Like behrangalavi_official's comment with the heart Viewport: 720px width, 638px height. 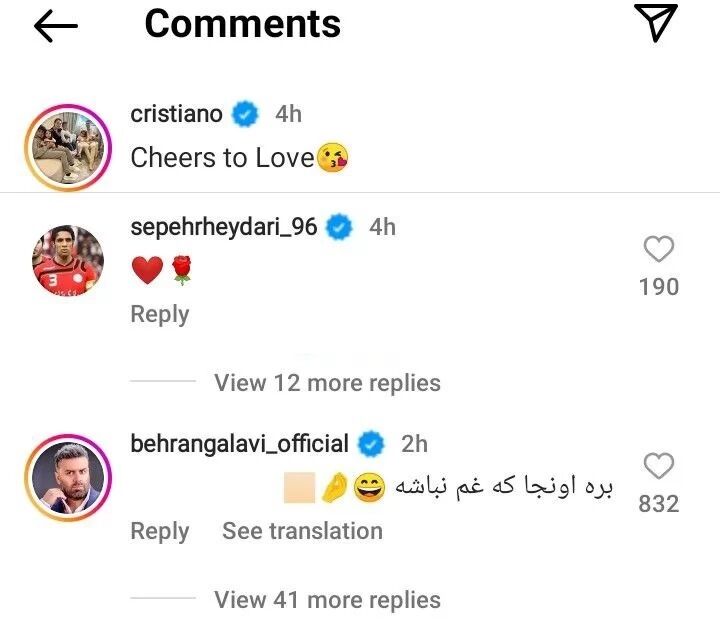(x=658, y=466)
